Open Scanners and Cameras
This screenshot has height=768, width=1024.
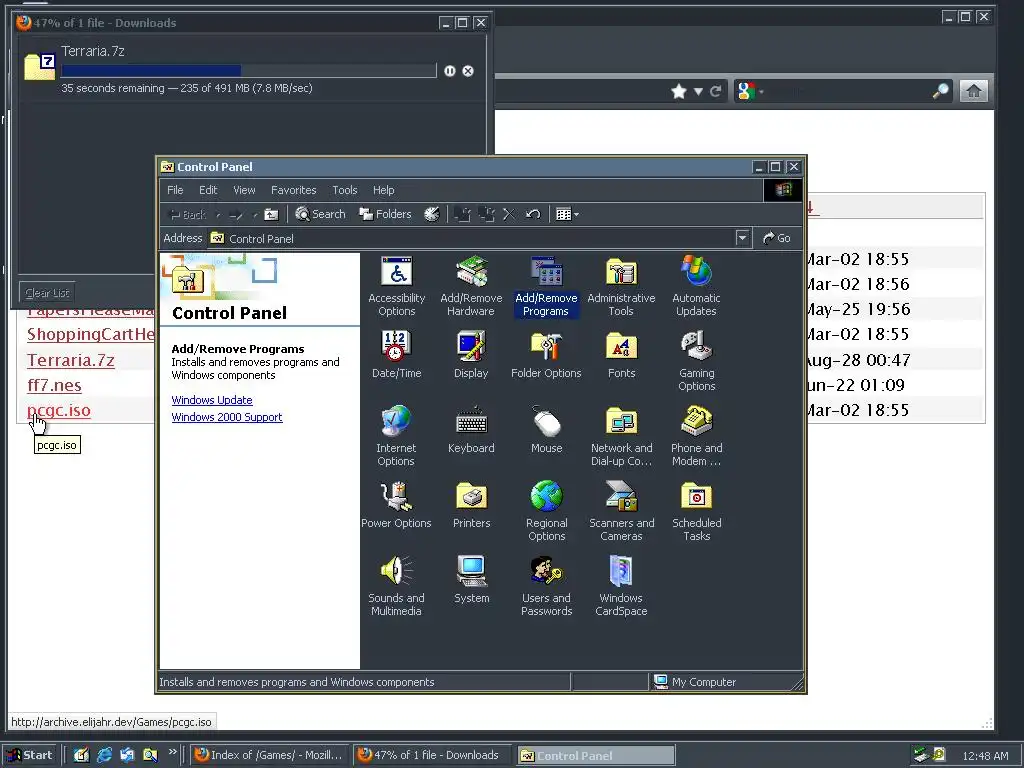(x=621, y=511)
